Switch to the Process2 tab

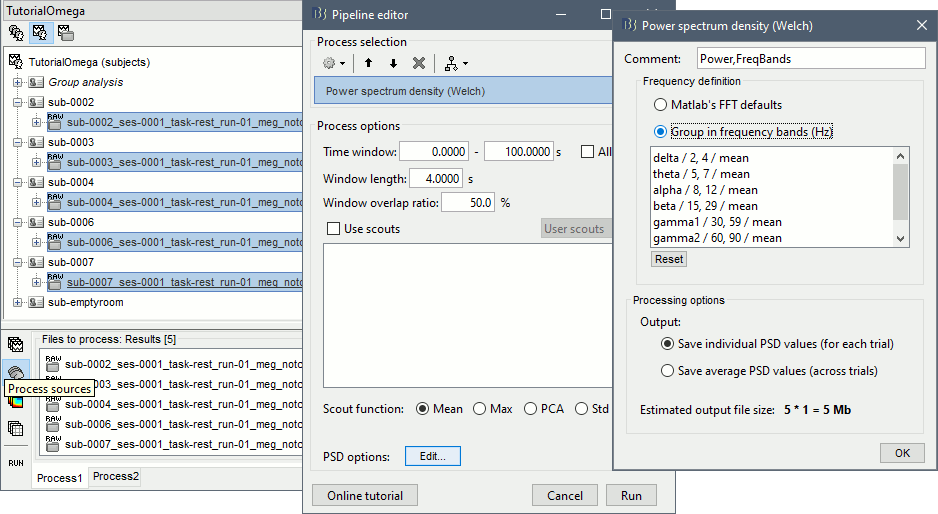pyautogui.click(x=116, y=477)
